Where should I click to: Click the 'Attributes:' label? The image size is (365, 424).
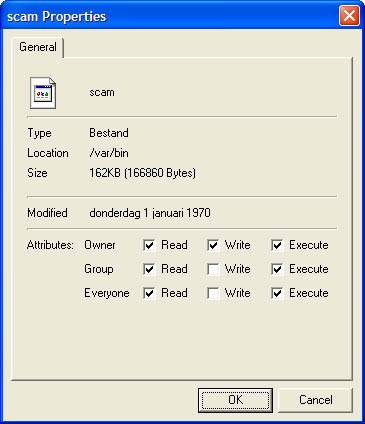coord(50,245)
